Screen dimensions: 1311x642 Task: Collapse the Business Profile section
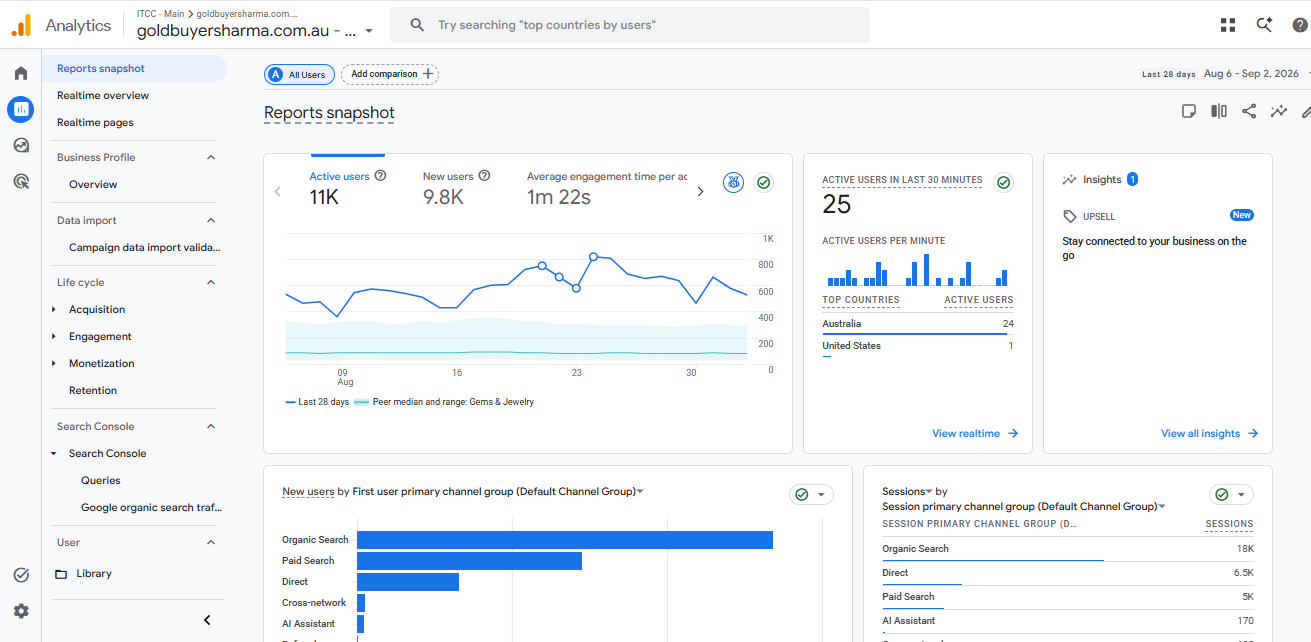click(x=211, y=157)
